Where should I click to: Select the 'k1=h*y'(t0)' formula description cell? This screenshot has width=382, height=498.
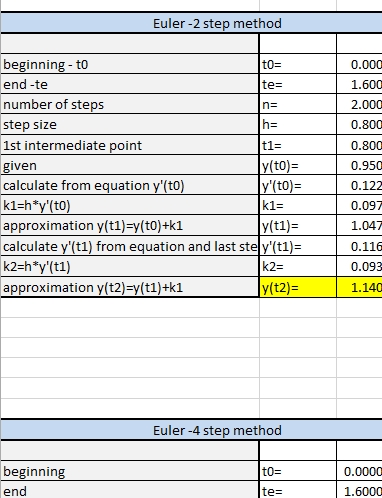(x=130, y=205)
